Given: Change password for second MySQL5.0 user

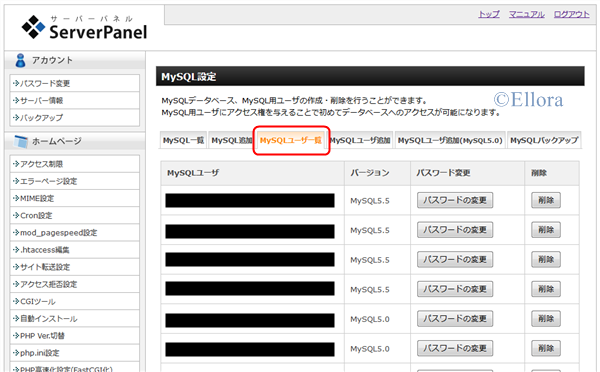Looking at the screenshot, I should [x=455, y=348].
